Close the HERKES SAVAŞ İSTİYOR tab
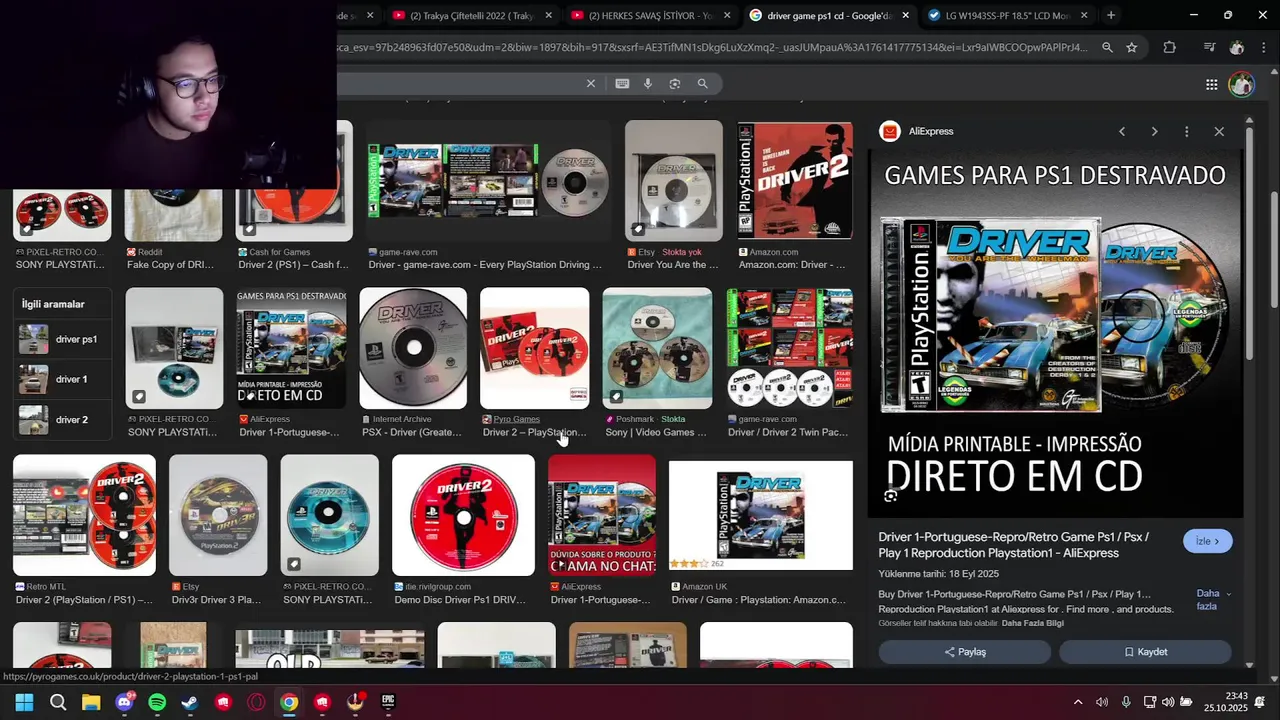 [x=727, y=15]
